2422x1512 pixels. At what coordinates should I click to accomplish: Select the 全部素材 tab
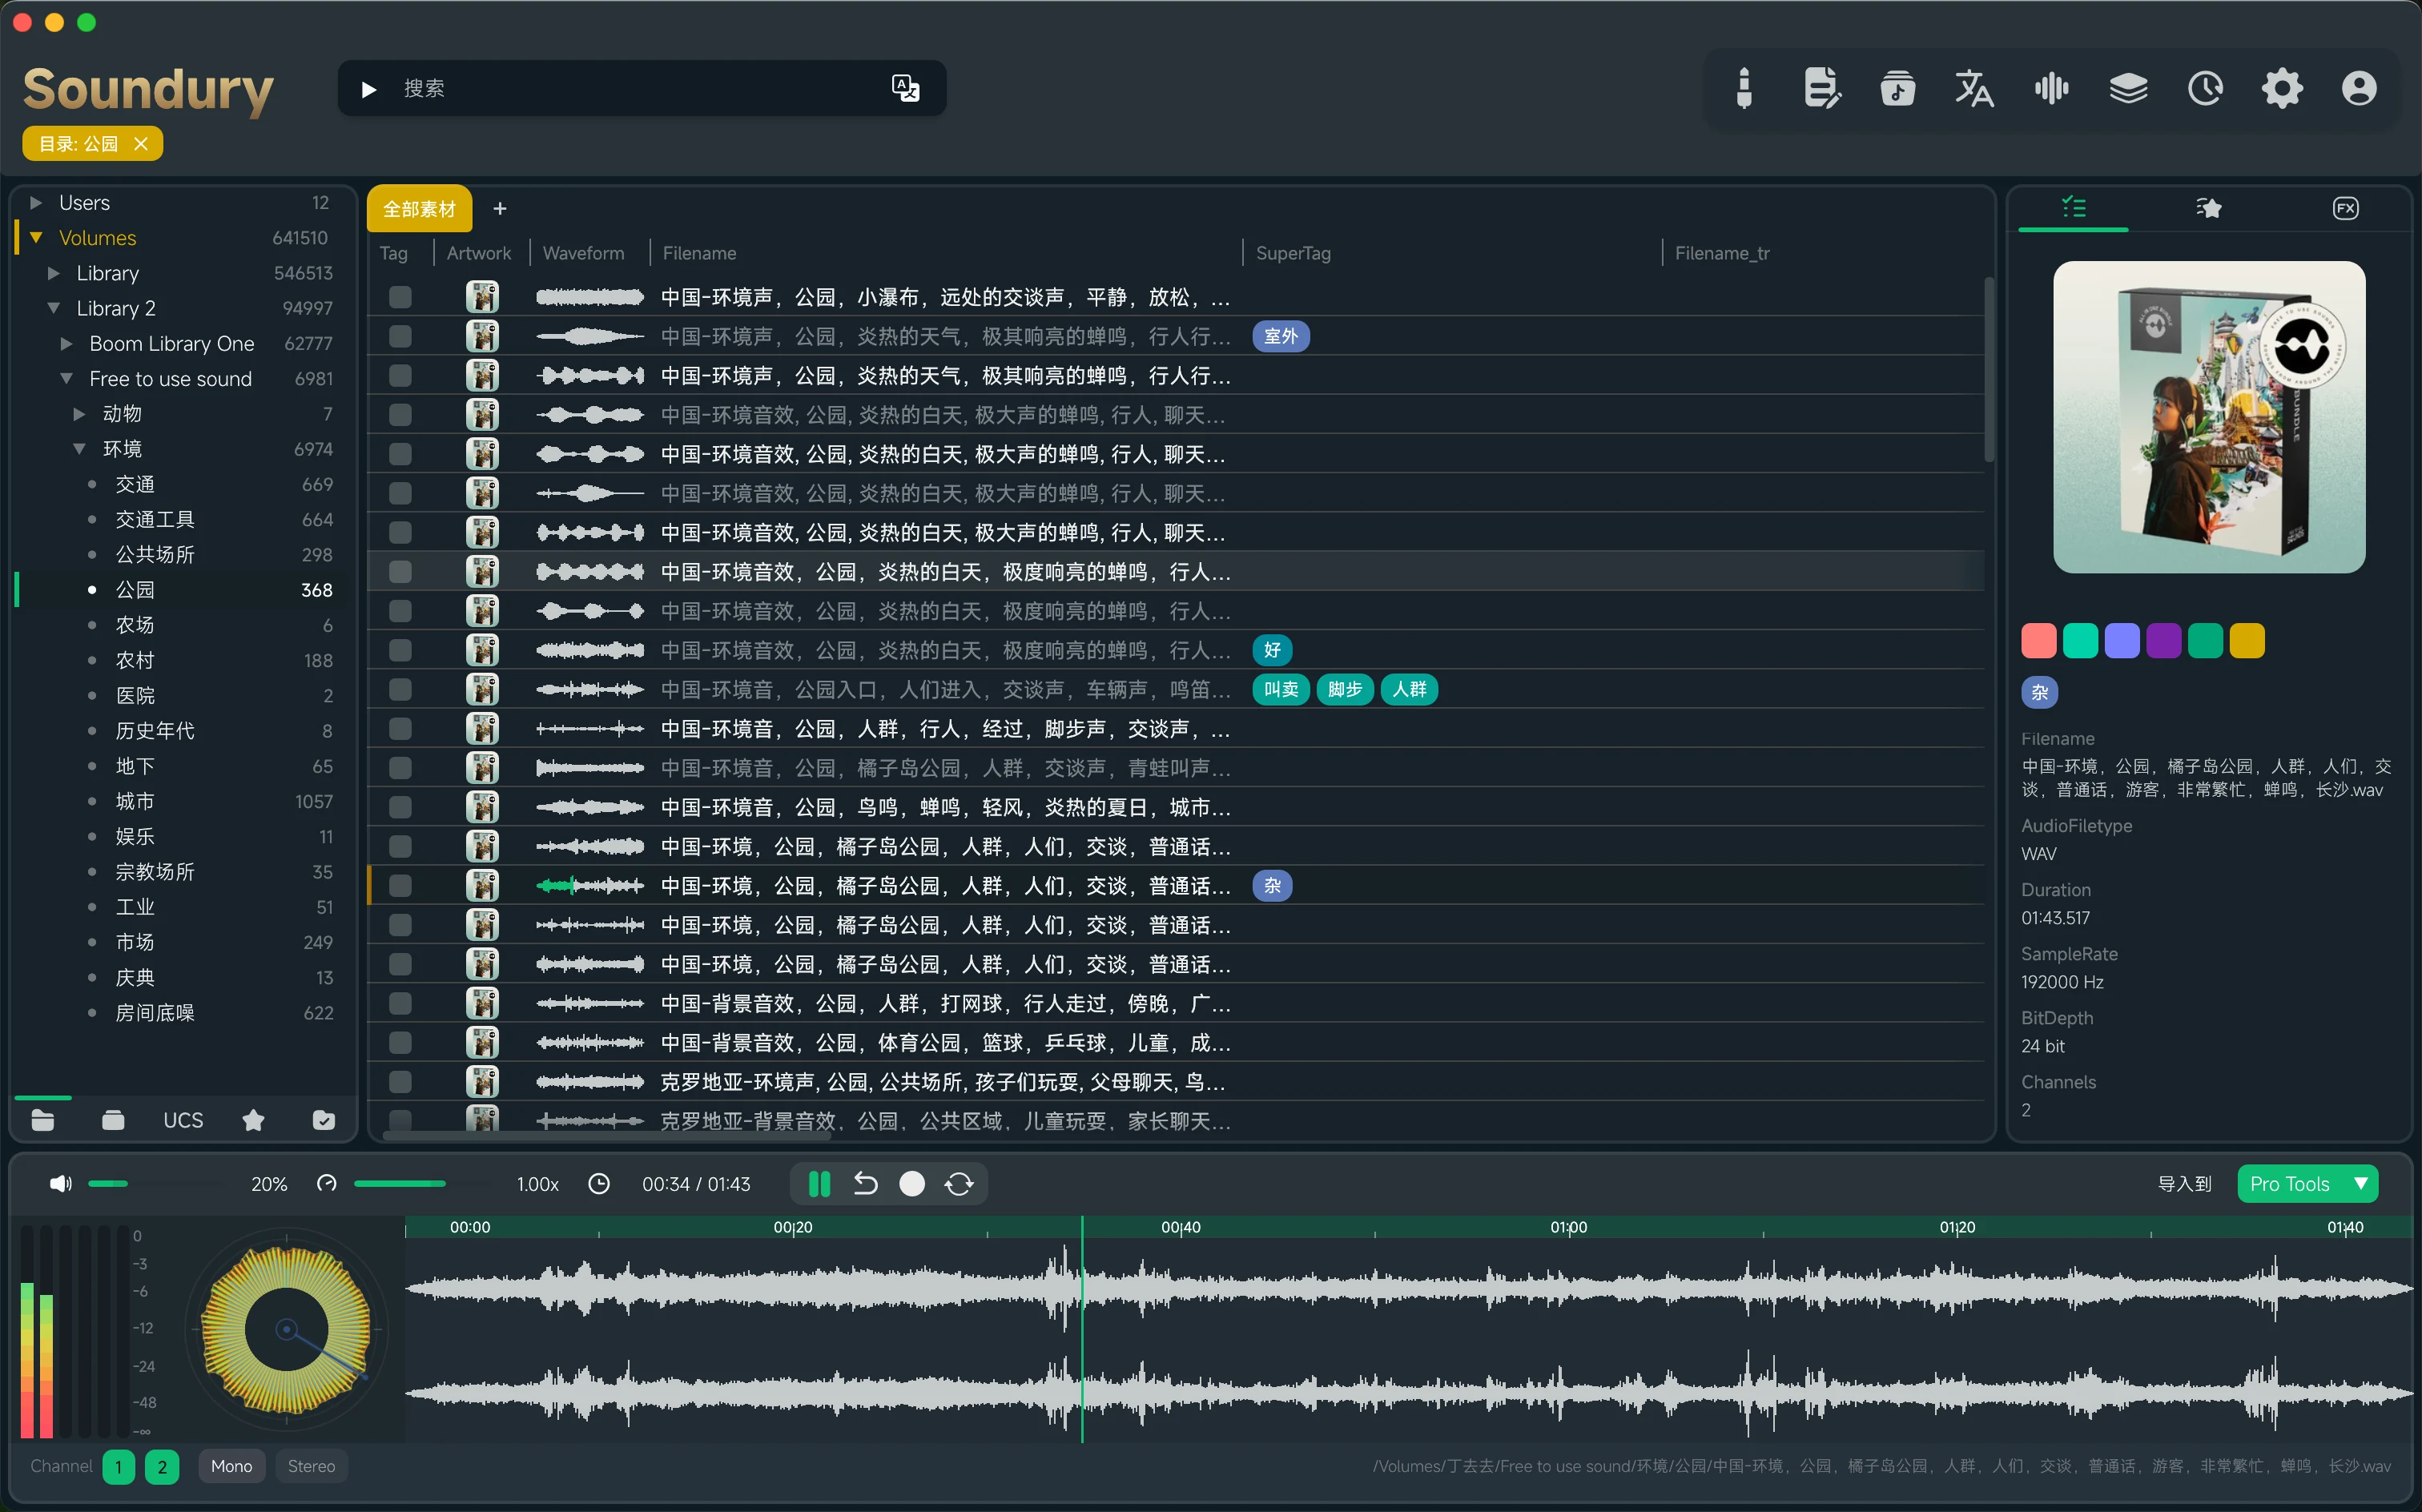click(419, 208)
